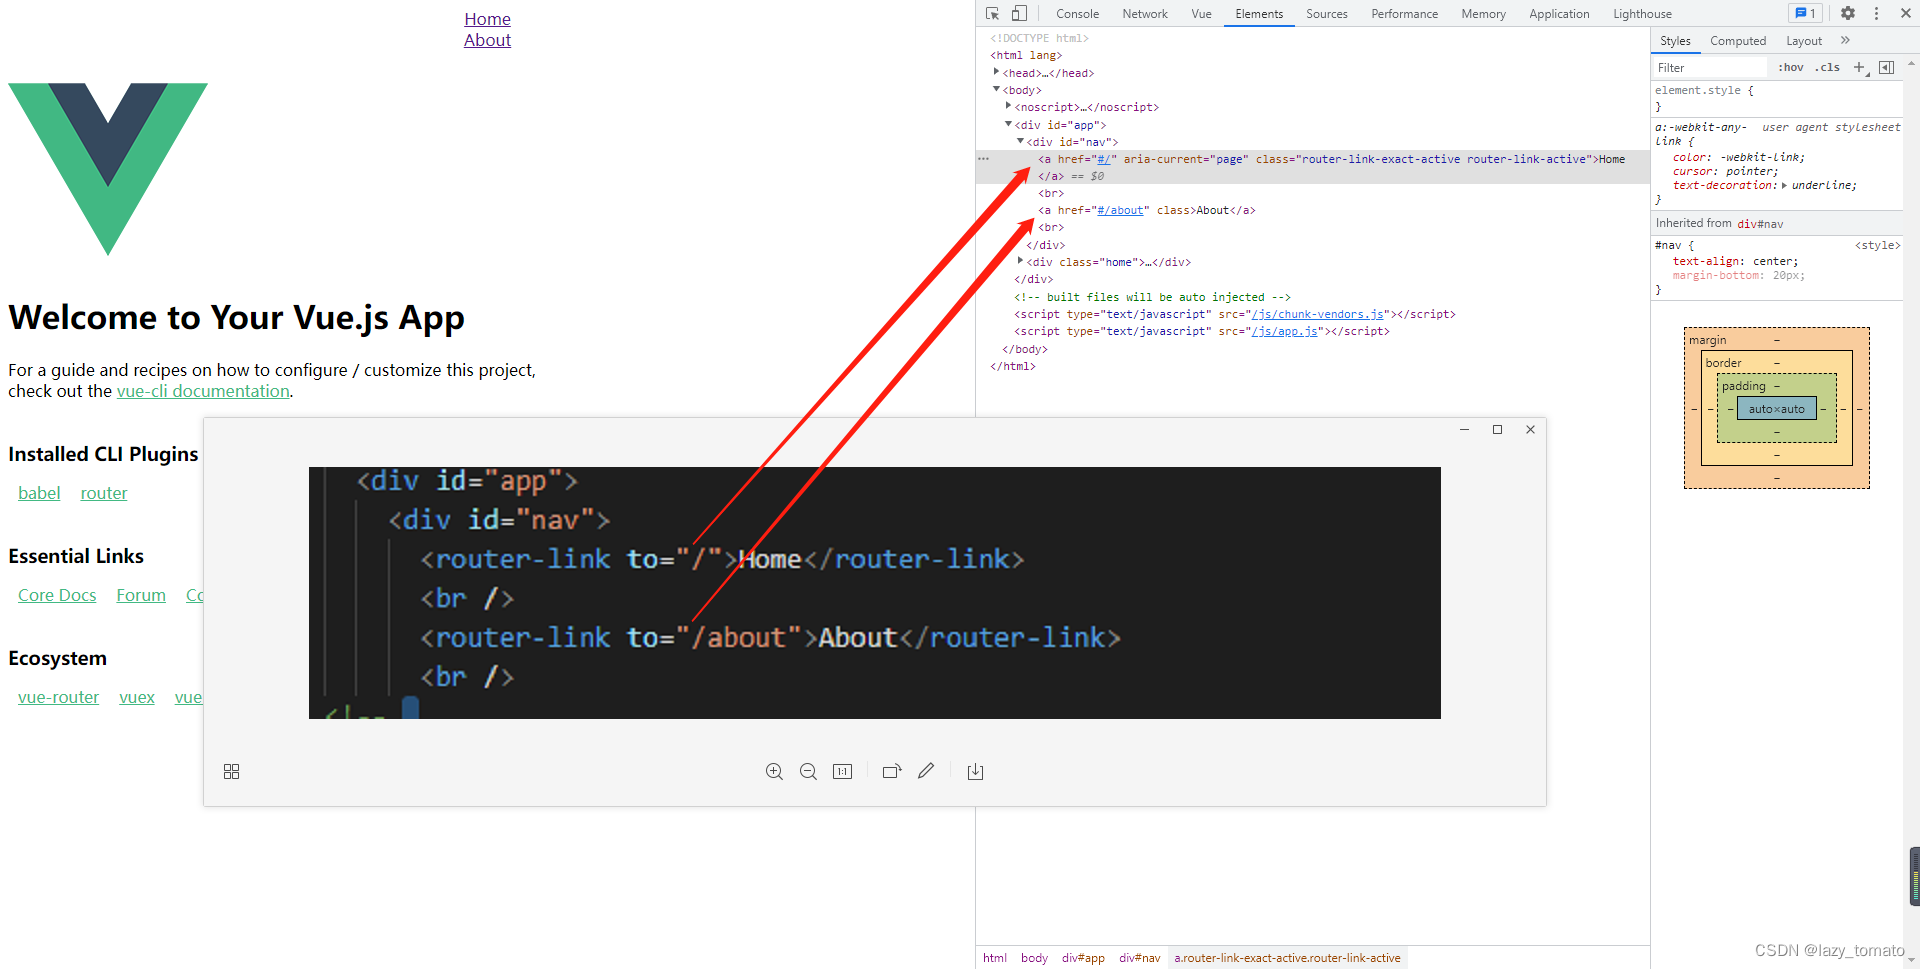Collapse the div id=app node
Image resolution: width=1920 pixels, height=969 pixels.
1008,124
